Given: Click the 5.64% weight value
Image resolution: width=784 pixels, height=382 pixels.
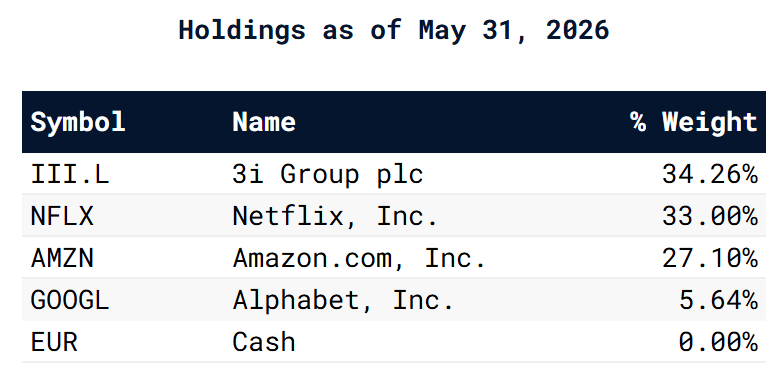Looking at the screenshot, I should pos(718,300).
